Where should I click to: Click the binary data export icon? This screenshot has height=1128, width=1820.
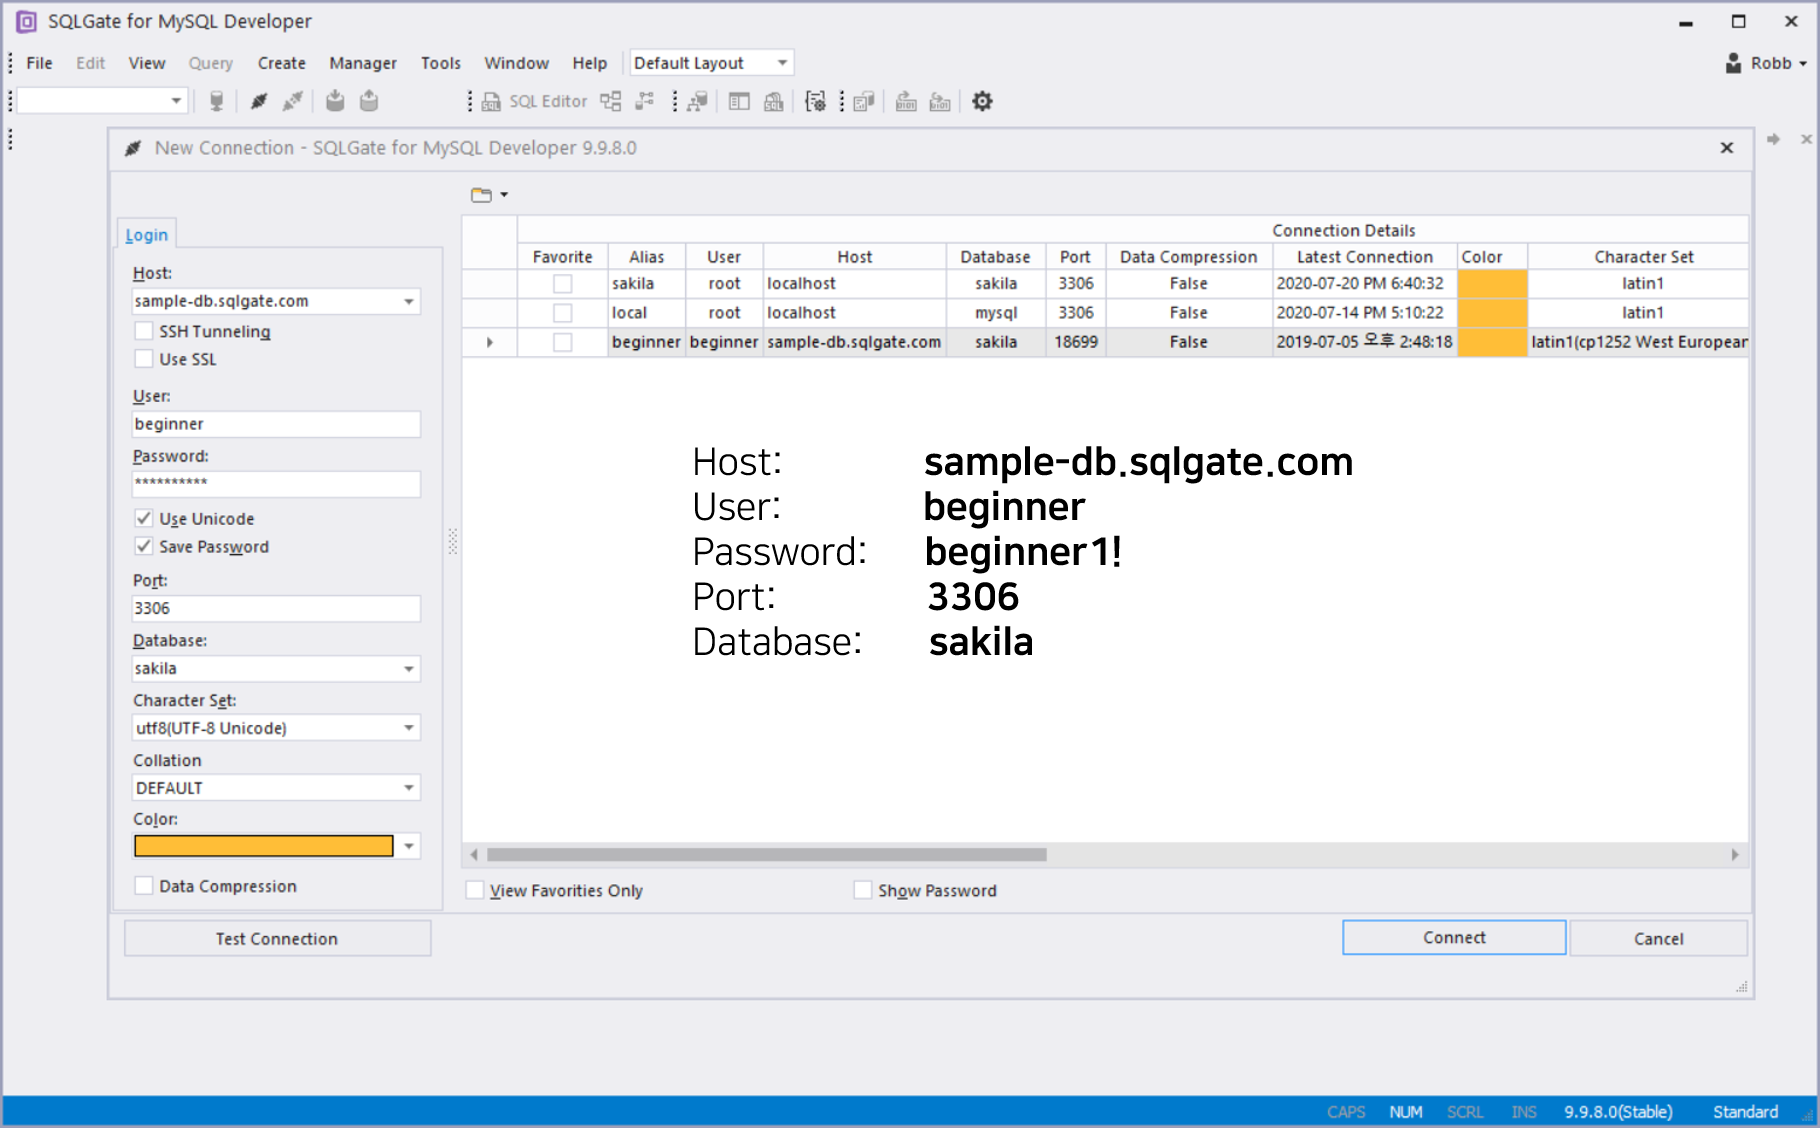(906, 101)
